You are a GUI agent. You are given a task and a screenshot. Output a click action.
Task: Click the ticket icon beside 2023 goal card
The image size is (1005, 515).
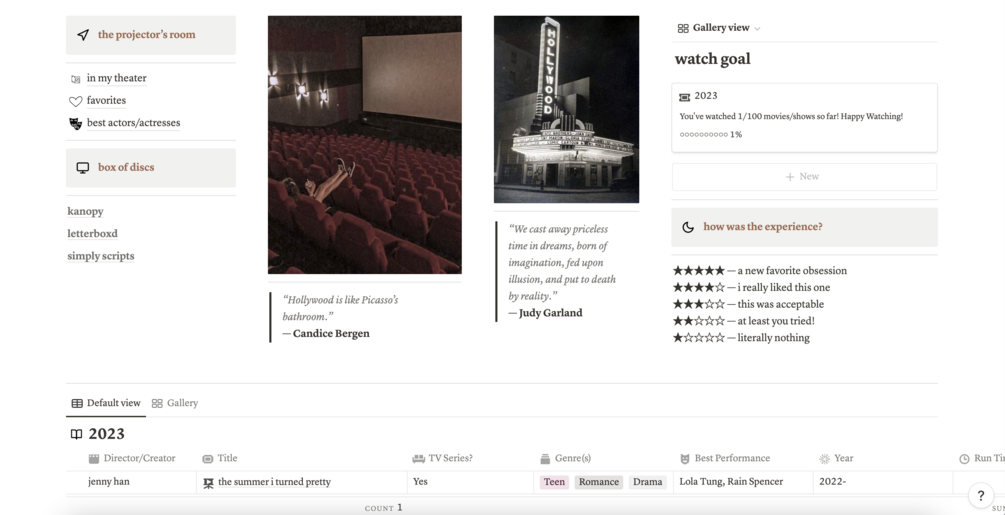[x=685, y=97]
